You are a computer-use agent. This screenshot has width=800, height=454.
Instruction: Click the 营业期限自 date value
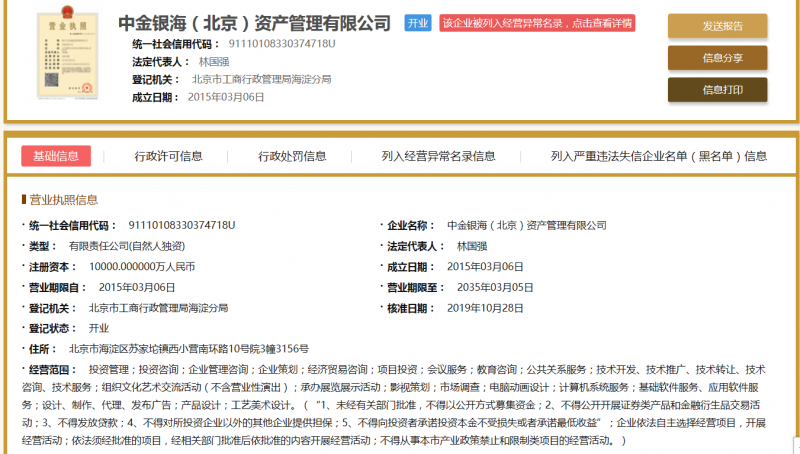tap(137, 288)
